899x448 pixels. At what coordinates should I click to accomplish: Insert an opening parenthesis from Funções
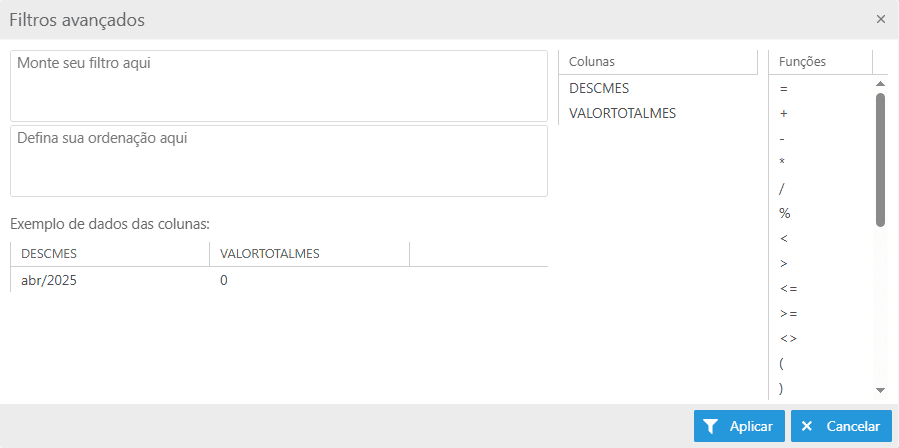[x=782, y=363]
